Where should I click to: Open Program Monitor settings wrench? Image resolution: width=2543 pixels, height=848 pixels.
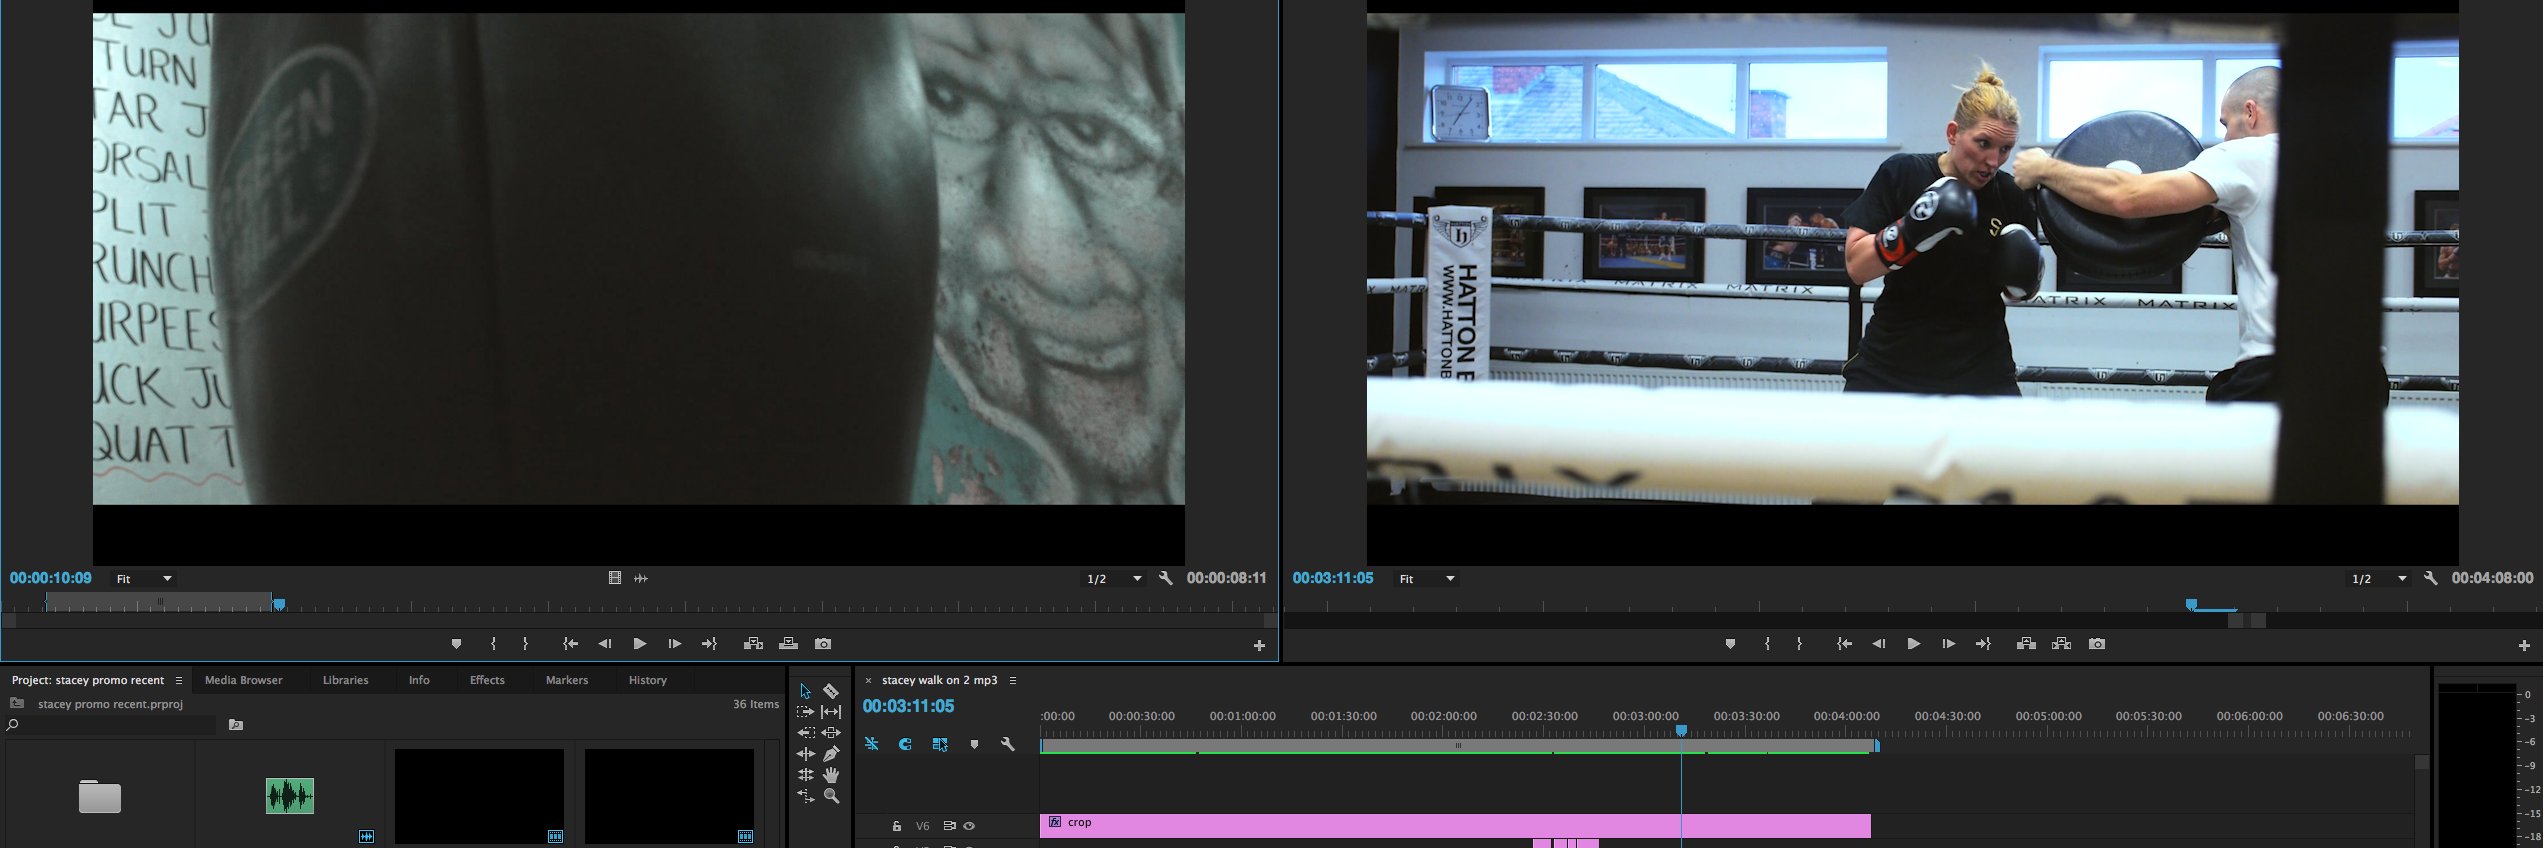click(2431, 578)
